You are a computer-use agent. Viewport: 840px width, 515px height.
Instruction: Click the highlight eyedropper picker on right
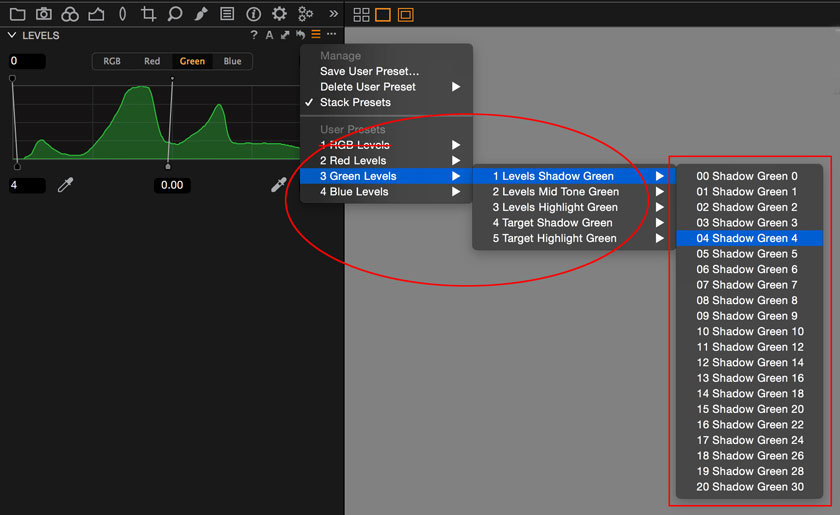(x=279, y=185)
